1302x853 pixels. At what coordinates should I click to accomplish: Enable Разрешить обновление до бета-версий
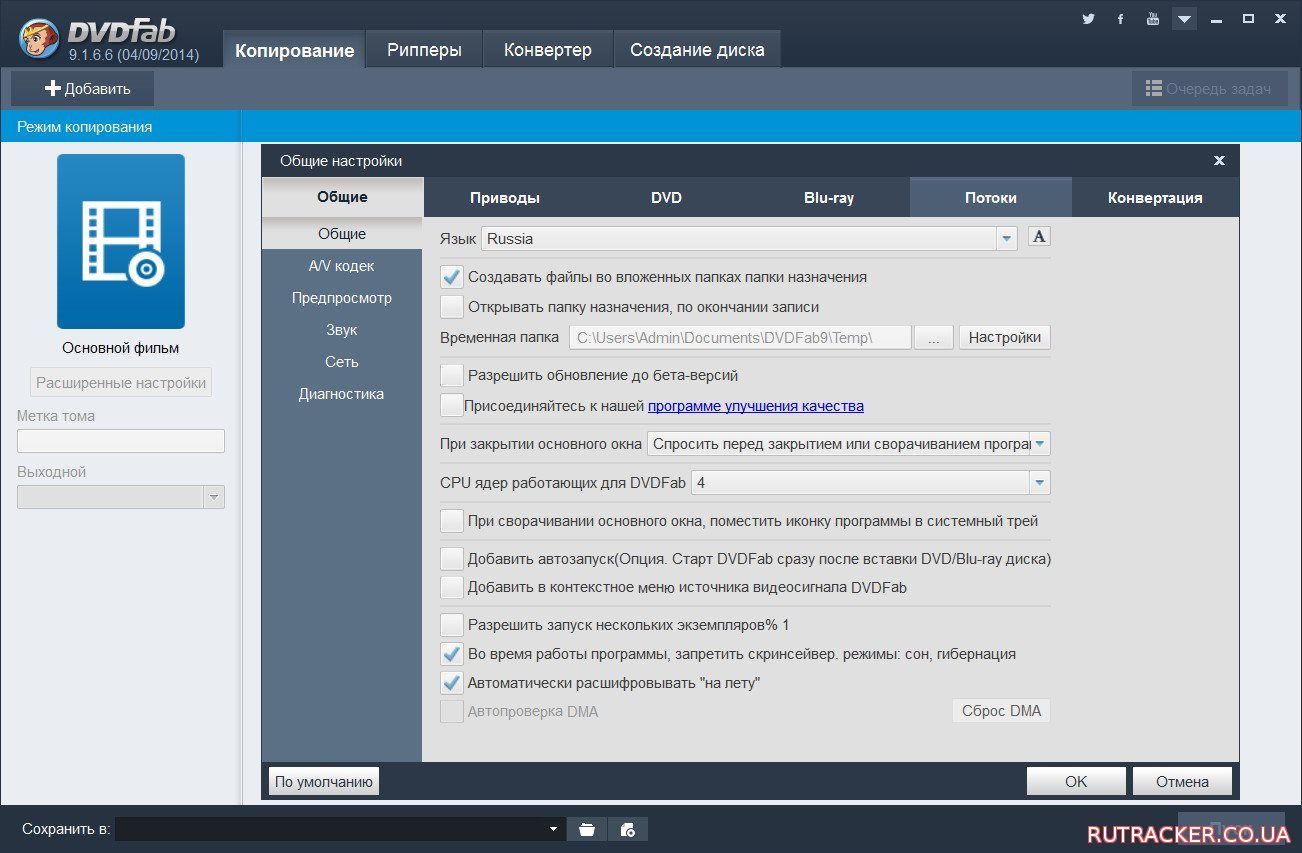click(x=452, y=375)
